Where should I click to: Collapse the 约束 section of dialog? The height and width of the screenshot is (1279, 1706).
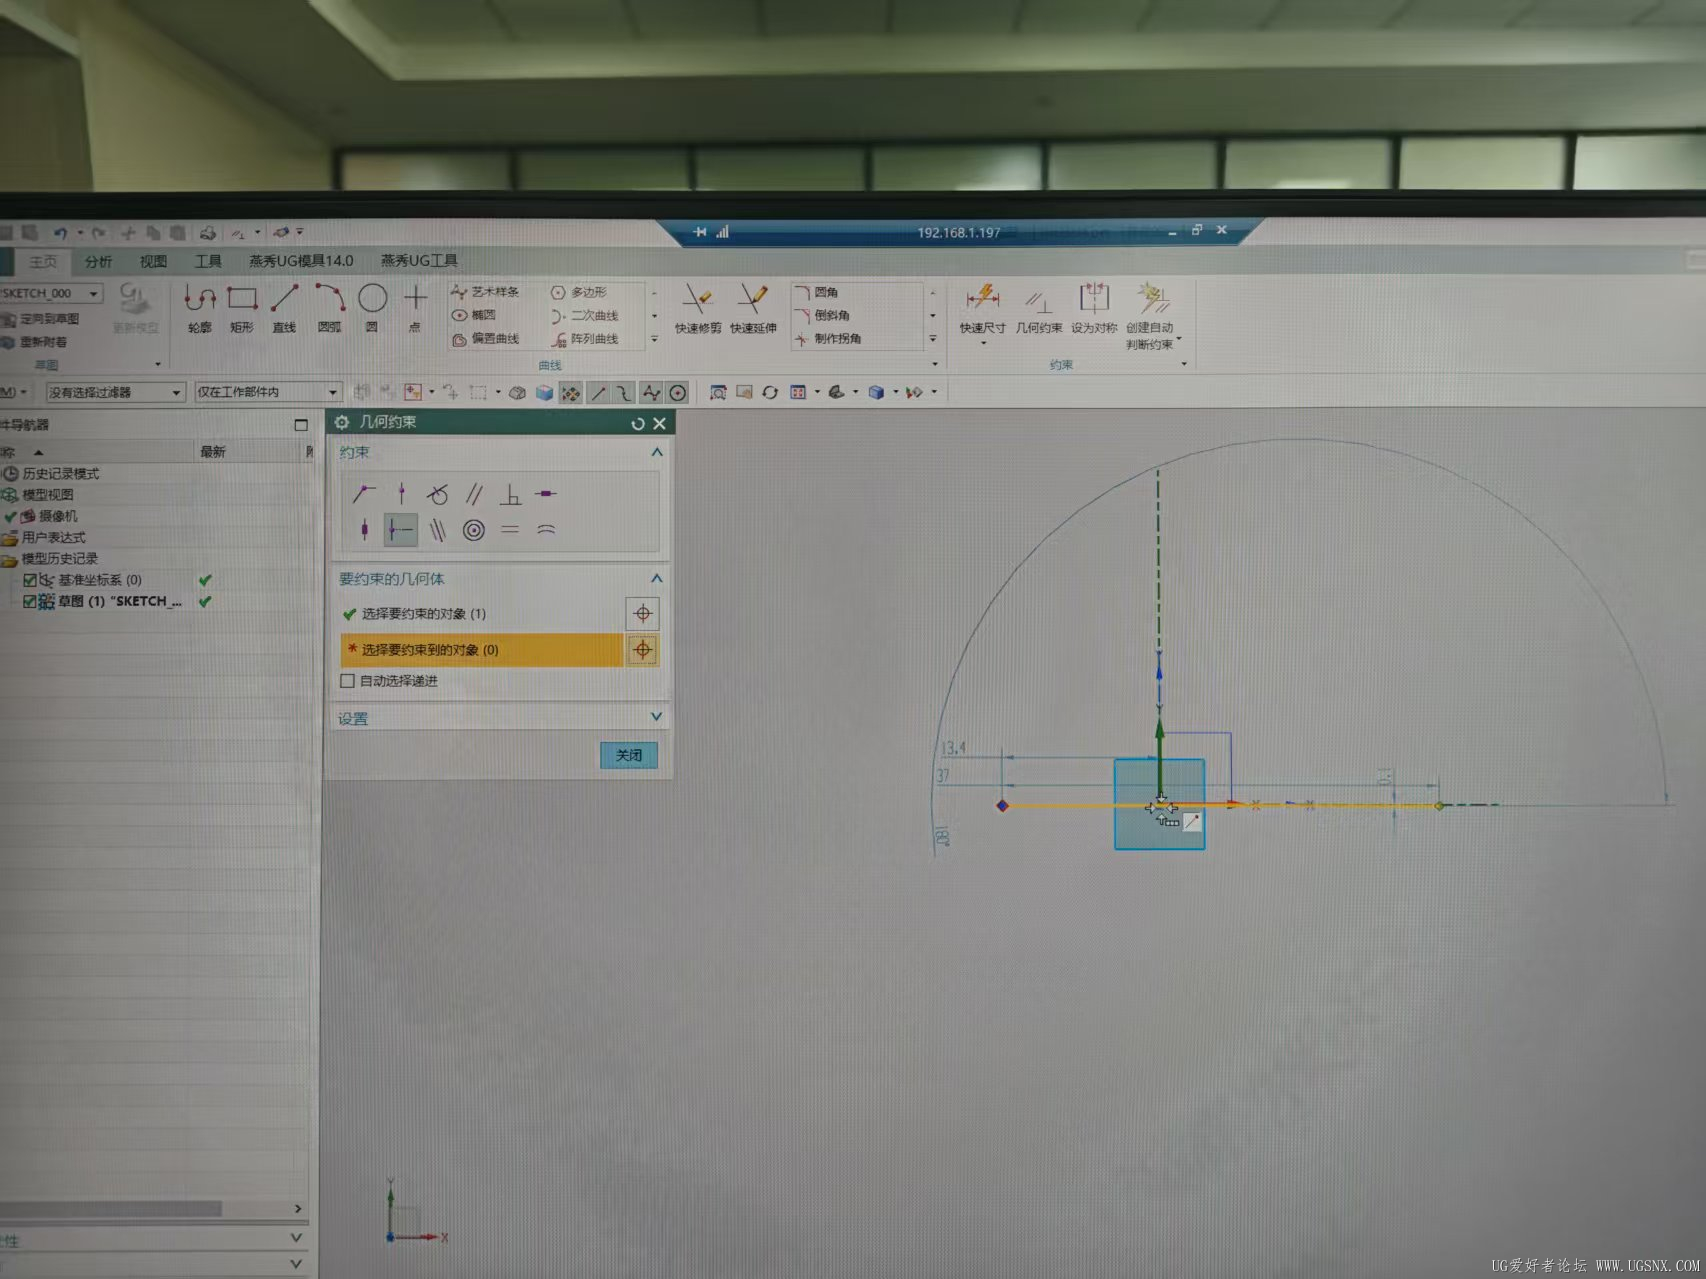pos(657,452)
